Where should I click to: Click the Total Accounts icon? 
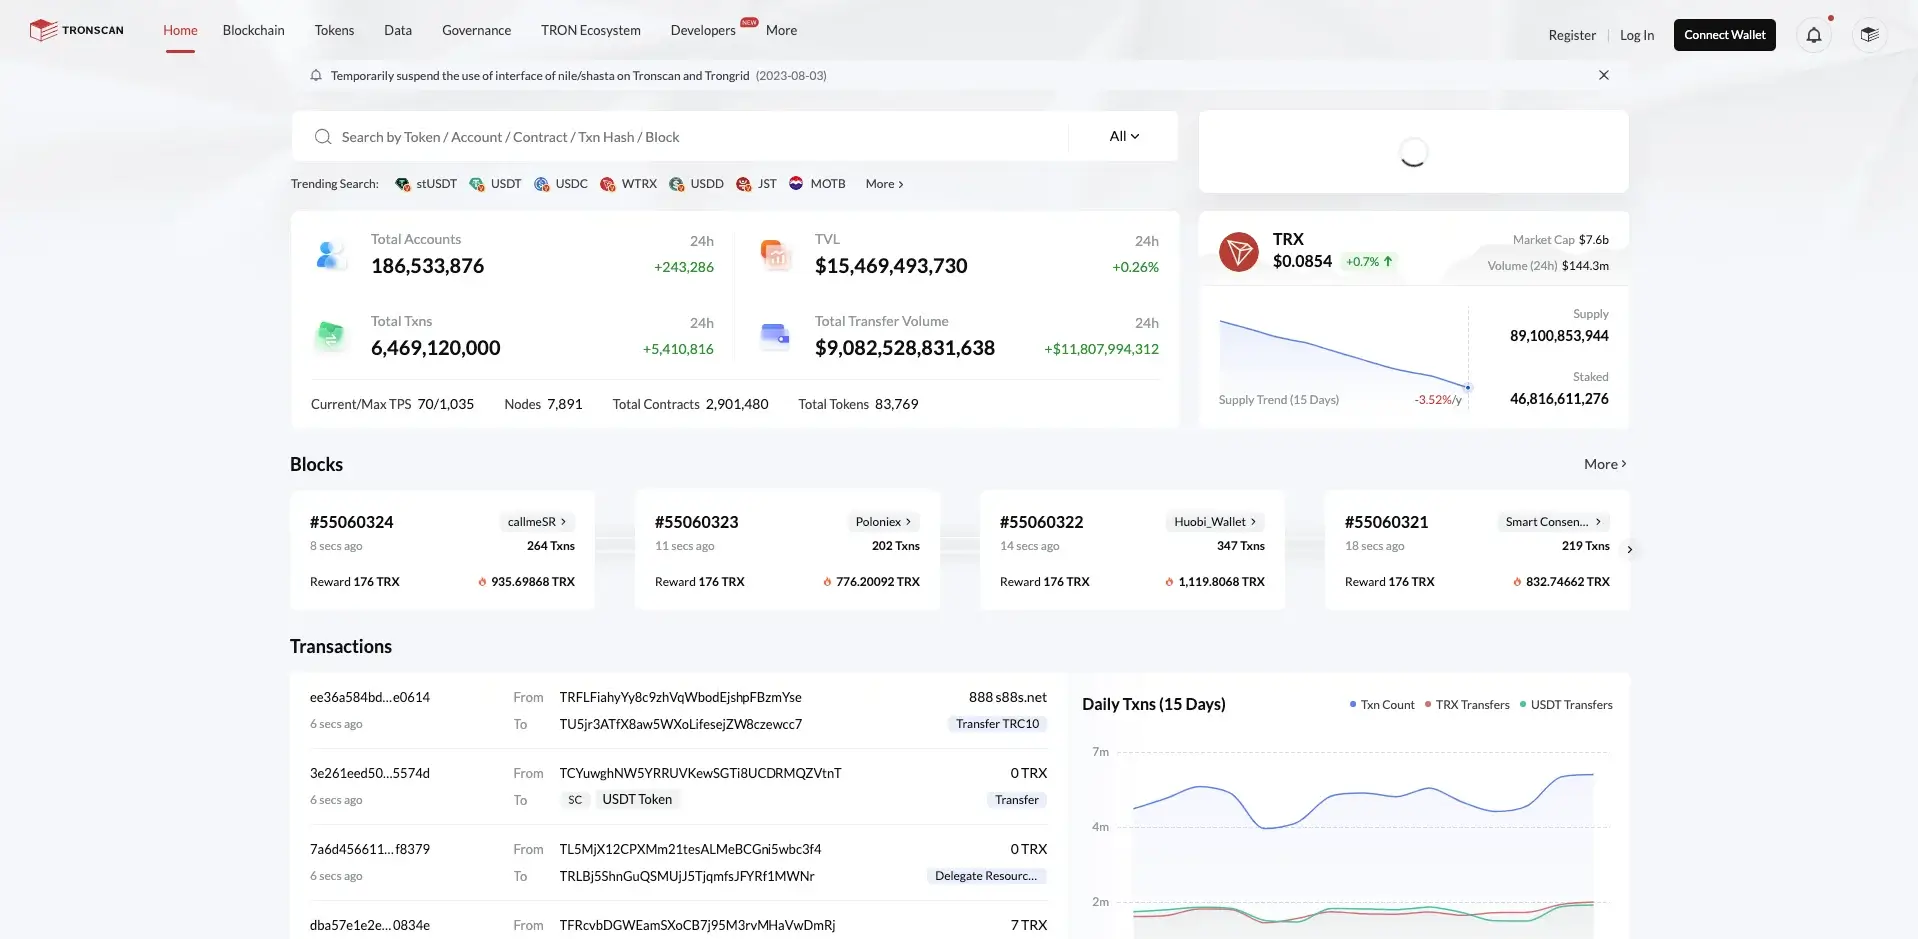(x=330, y=255)
